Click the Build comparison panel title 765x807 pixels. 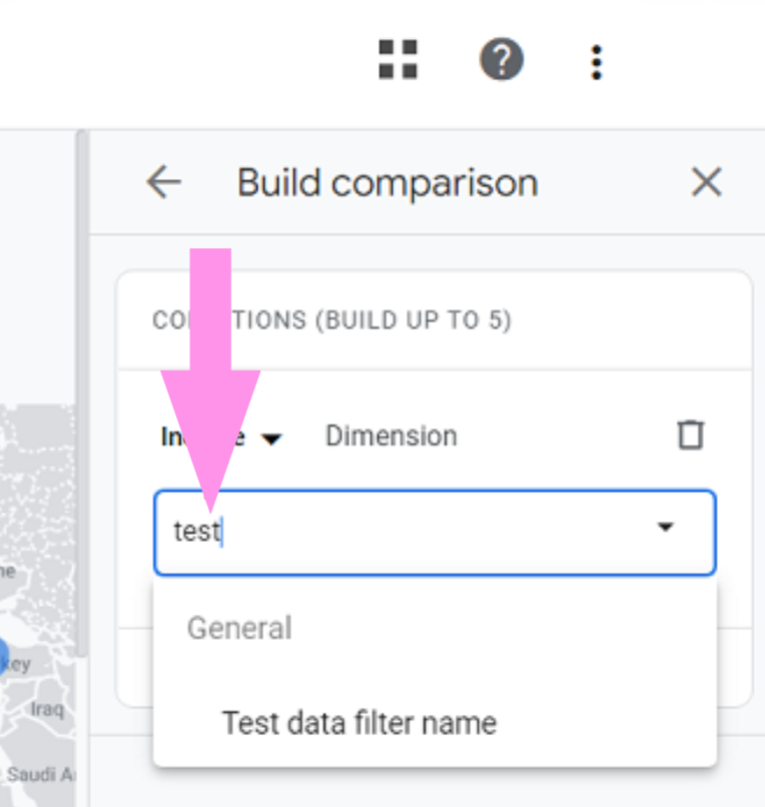pyautogui.click(x=387, y=183)
